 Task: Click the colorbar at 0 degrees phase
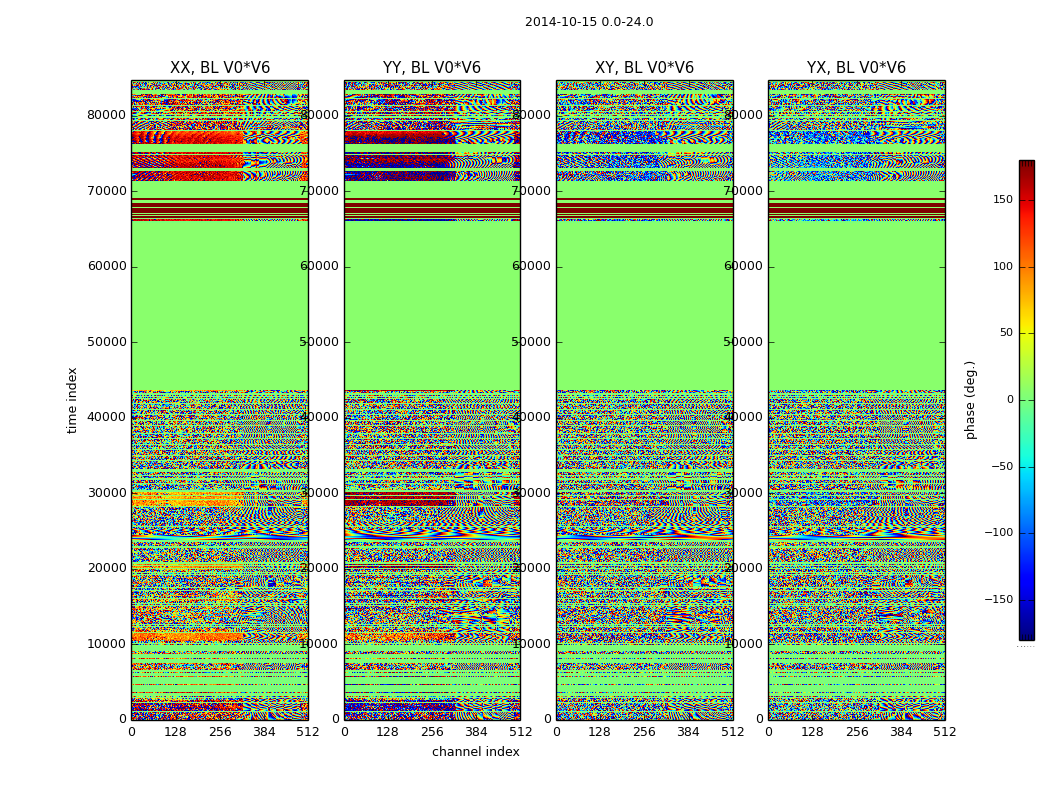(1027, 400)
